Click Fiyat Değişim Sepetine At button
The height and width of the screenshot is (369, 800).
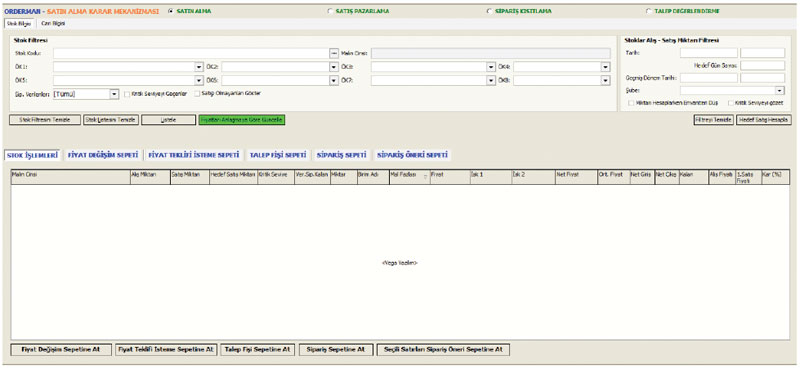(61, 350)
